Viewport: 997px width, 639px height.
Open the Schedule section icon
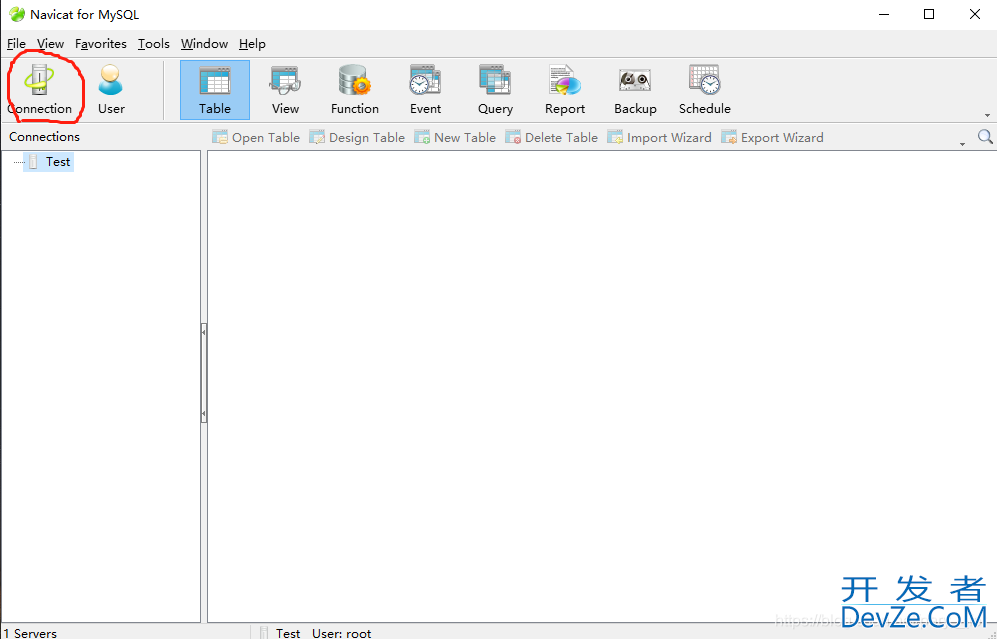click(x=705, y=90)
